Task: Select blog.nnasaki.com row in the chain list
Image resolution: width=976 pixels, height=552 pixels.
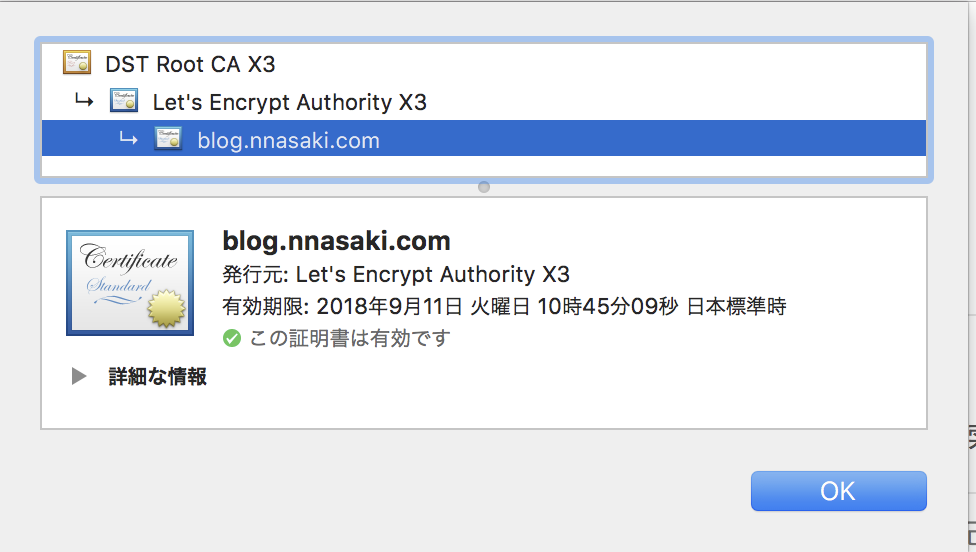Action: coord(484,138)
